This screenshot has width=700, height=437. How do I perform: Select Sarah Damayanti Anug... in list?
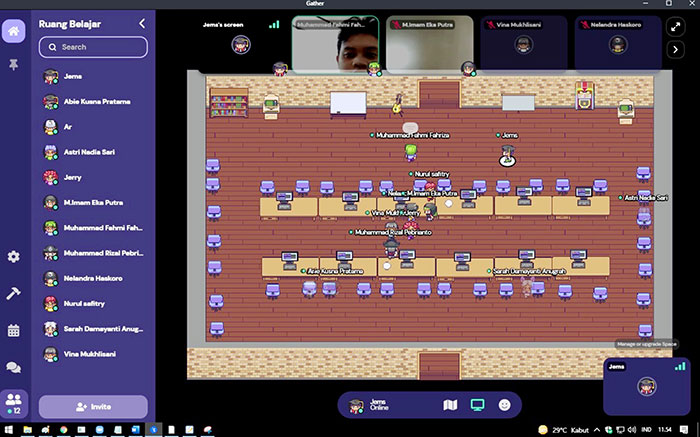coord(93,329)
